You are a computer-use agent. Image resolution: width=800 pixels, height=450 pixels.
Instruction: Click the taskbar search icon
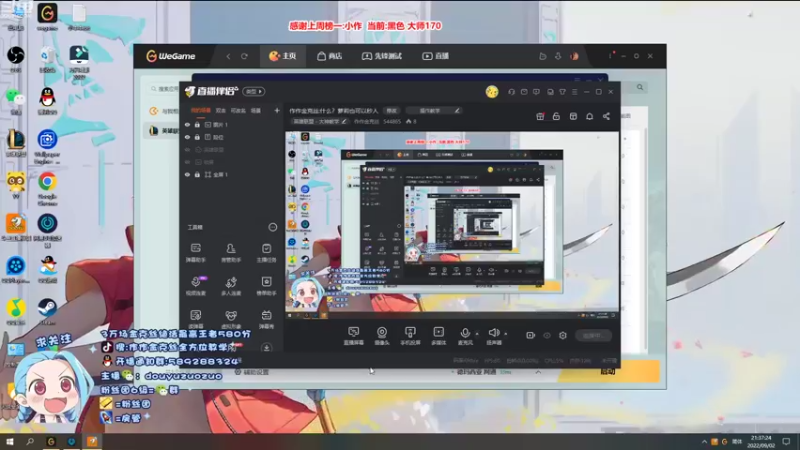pos(30,442)
